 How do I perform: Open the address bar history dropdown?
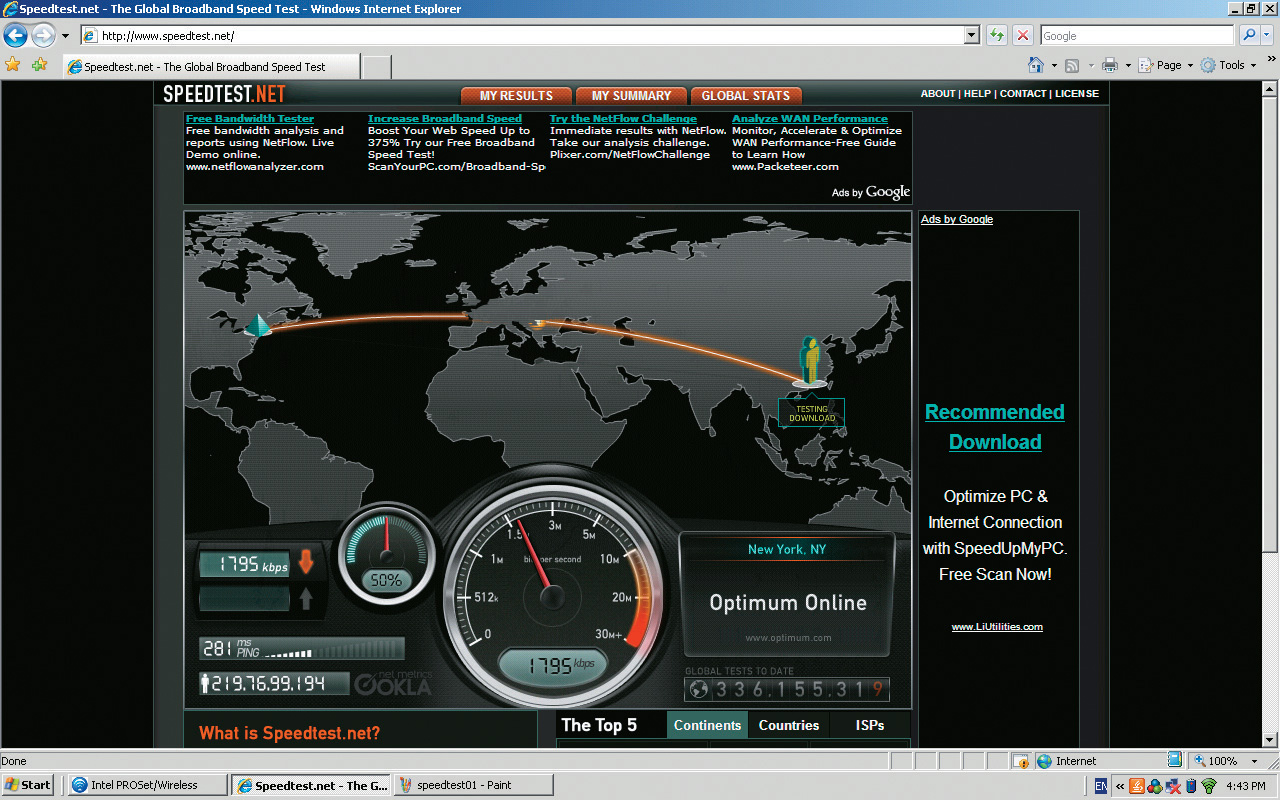coord(972,35)
